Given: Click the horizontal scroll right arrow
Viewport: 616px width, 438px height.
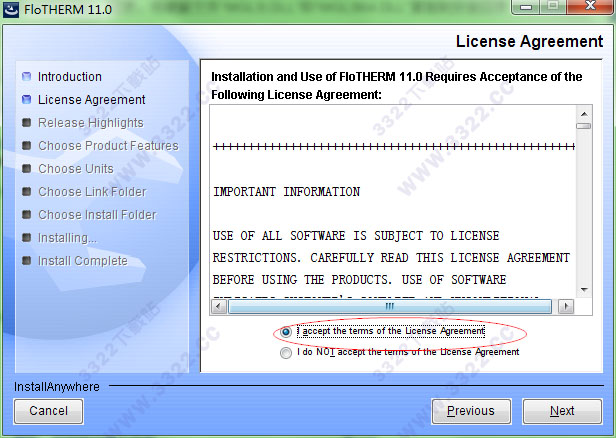Looking at the screenshot, I should (566, 306).
